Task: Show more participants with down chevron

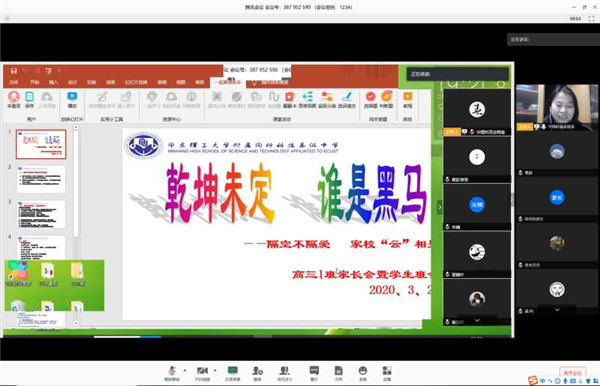Action: coord(557,310)
